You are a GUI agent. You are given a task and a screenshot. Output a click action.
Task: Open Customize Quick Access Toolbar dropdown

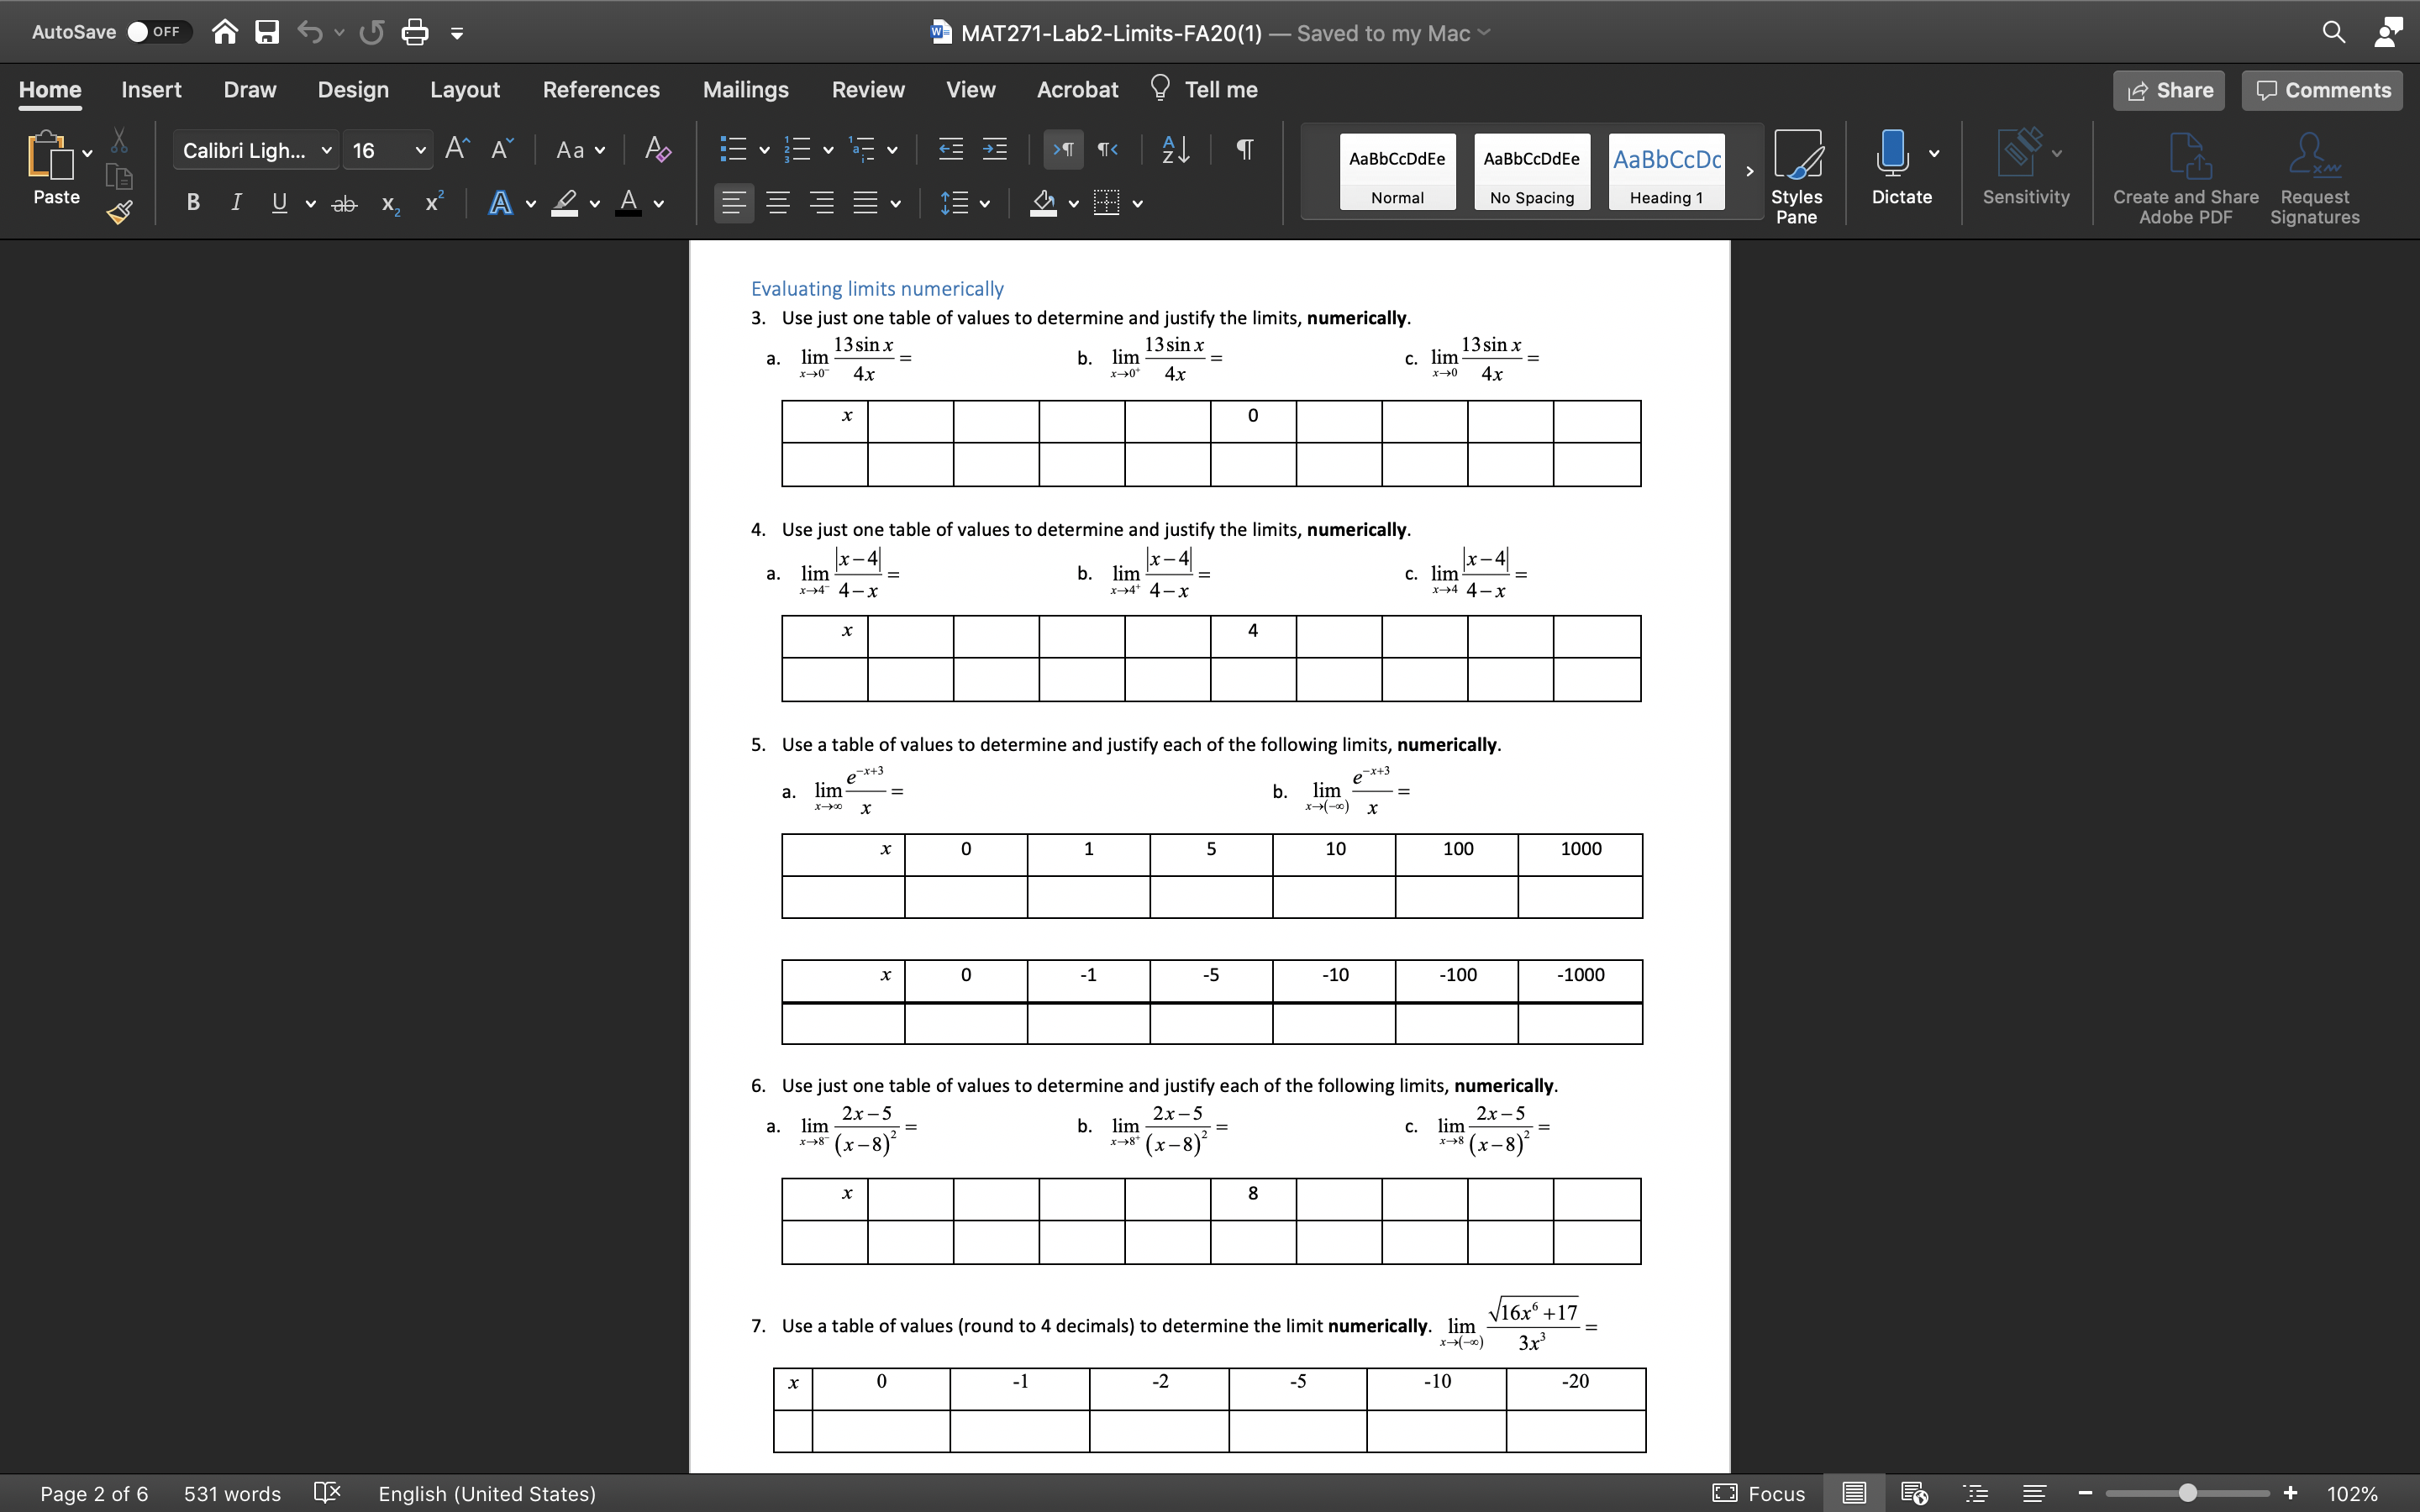457,33
